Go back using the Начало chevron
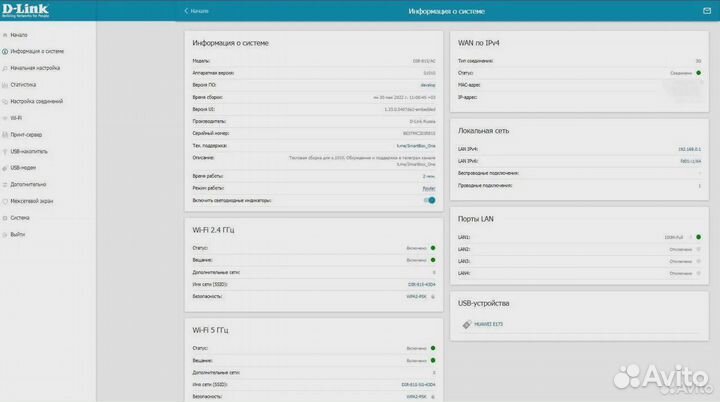Screen dimensions: 720x402 186,11
